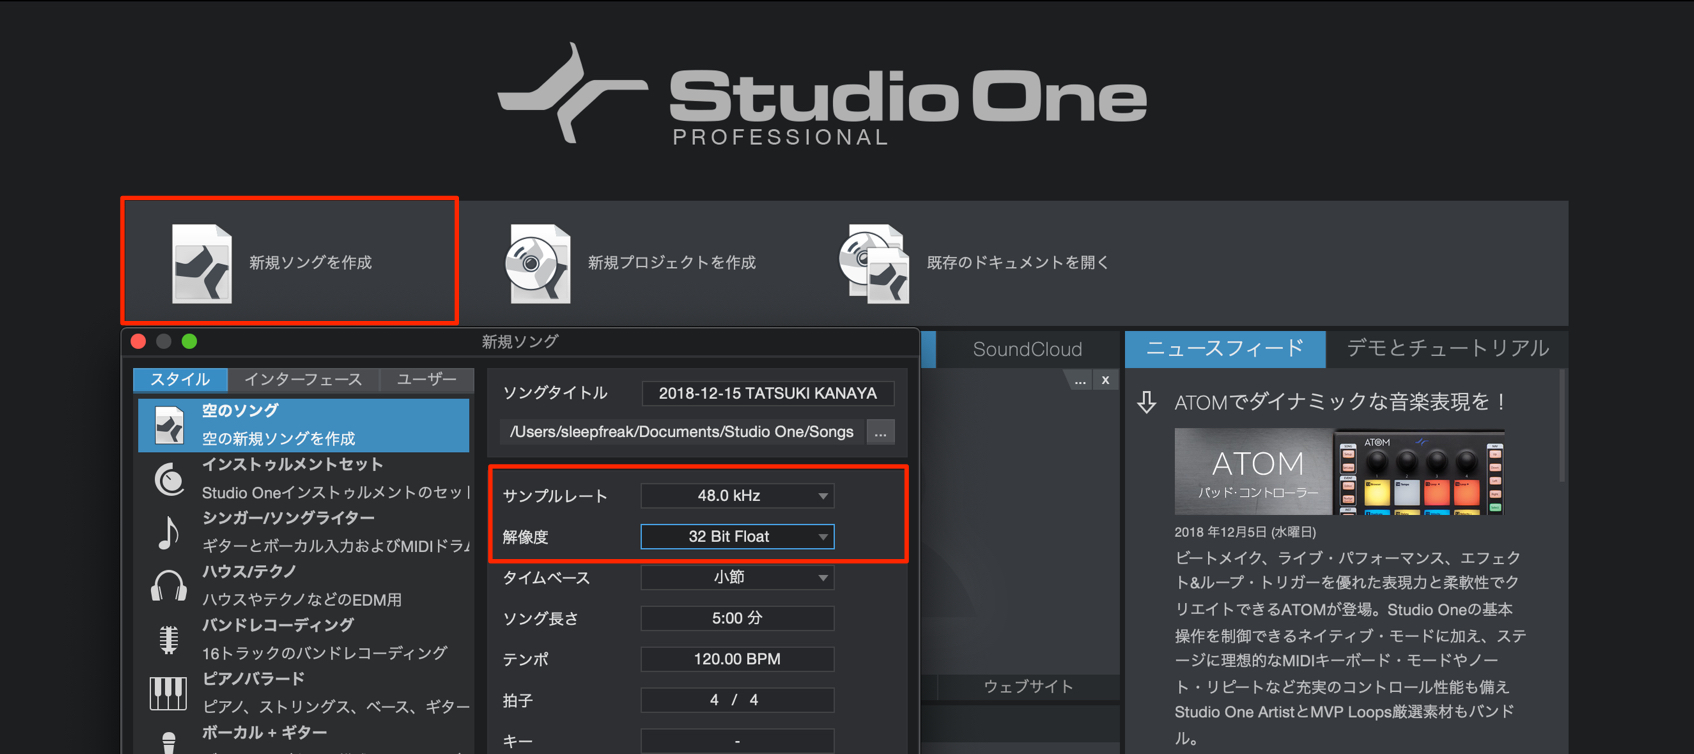
Task: Click the ATOMでダイナミックな音楽表現を！ headline
Action: pyautogui.click(x=1341, y=402)
